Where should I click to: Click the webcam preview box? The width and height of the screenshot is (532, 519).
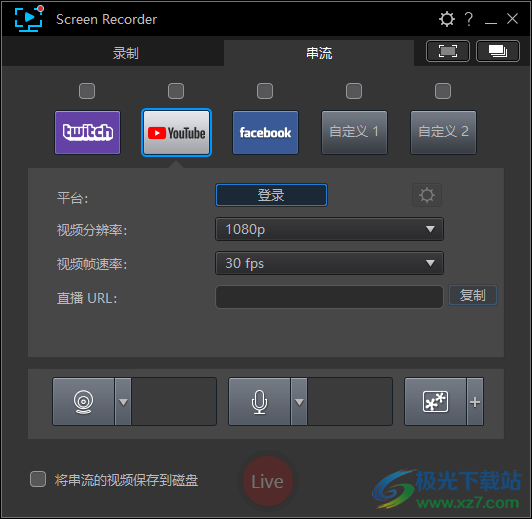tap(174, 402)
